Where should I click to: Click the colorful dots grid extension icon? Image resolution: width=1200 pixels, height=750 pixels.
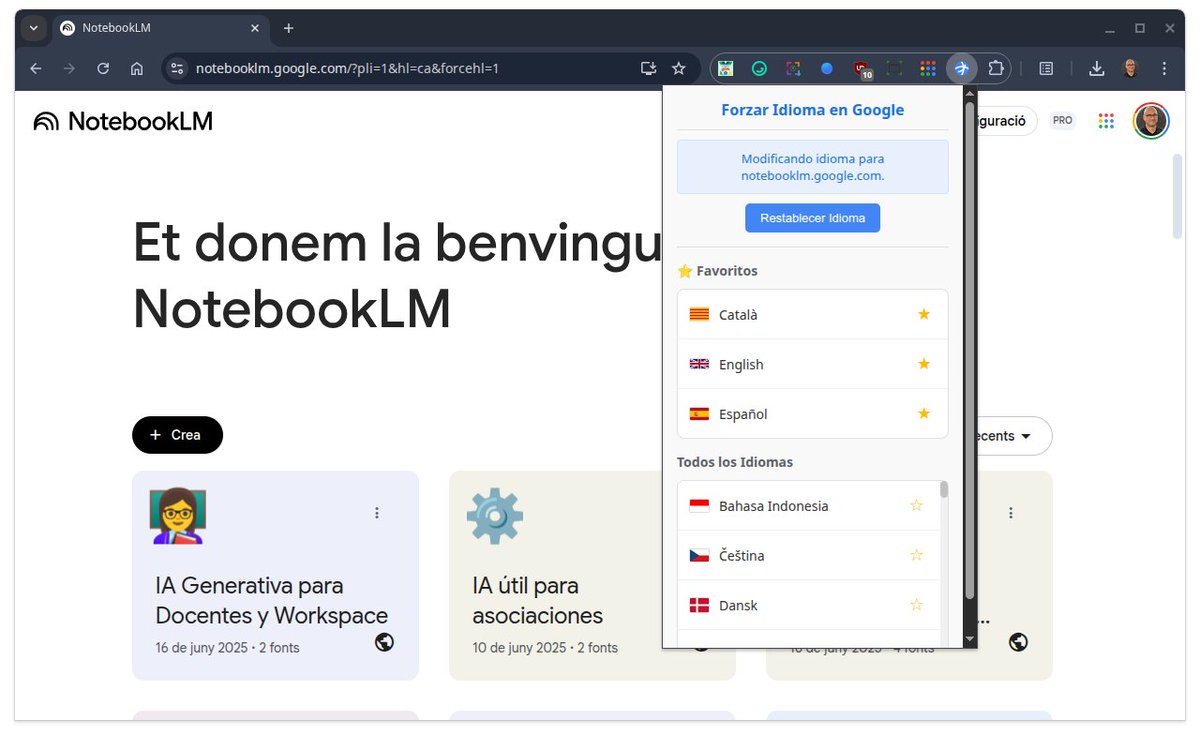click(x=928, y=69)
